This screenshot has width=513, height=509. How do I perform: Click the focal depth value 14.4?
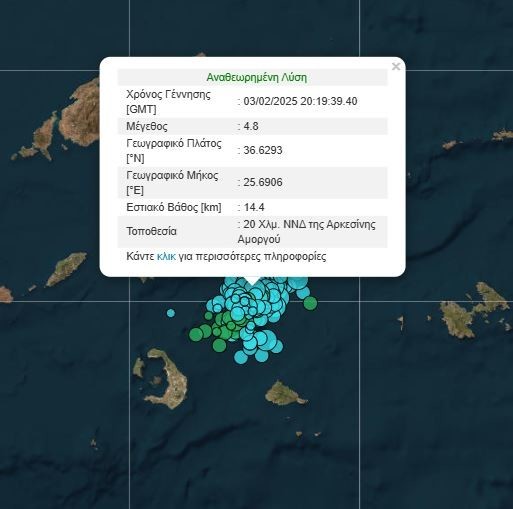coord(254,207)
